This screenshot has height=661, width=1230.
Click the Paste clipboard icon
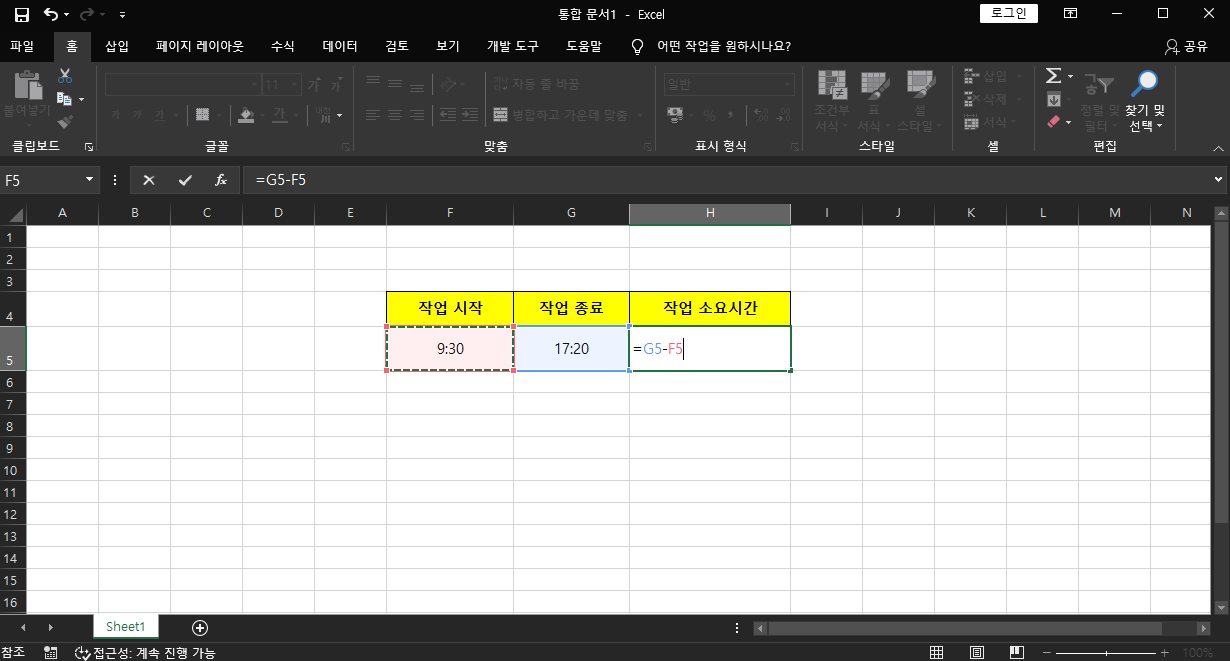27,85
